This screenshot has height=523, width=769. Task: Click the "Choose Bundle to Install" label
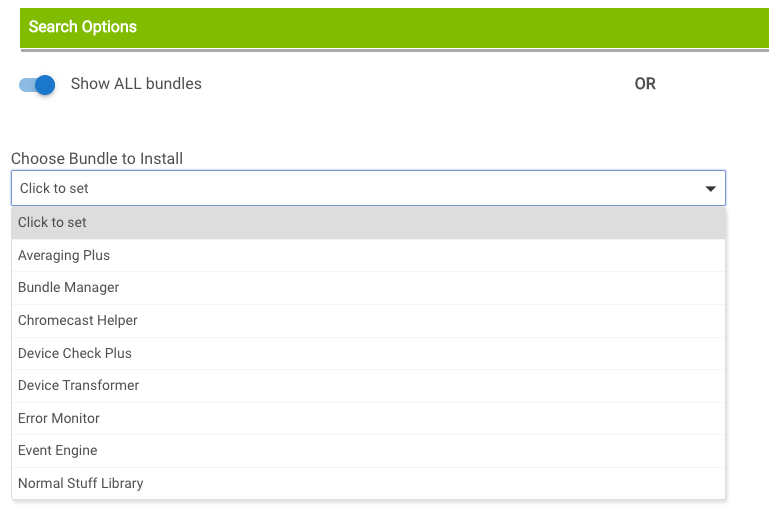(x=97, y=158)
